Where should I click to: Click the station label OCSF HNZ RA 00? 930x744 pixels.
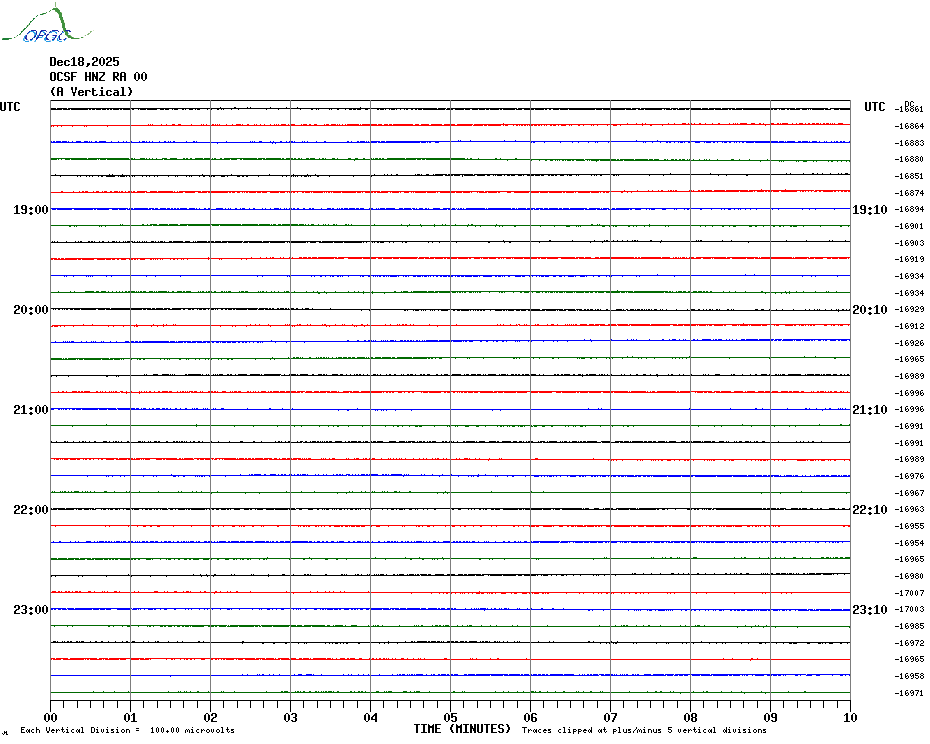(98, 77)
